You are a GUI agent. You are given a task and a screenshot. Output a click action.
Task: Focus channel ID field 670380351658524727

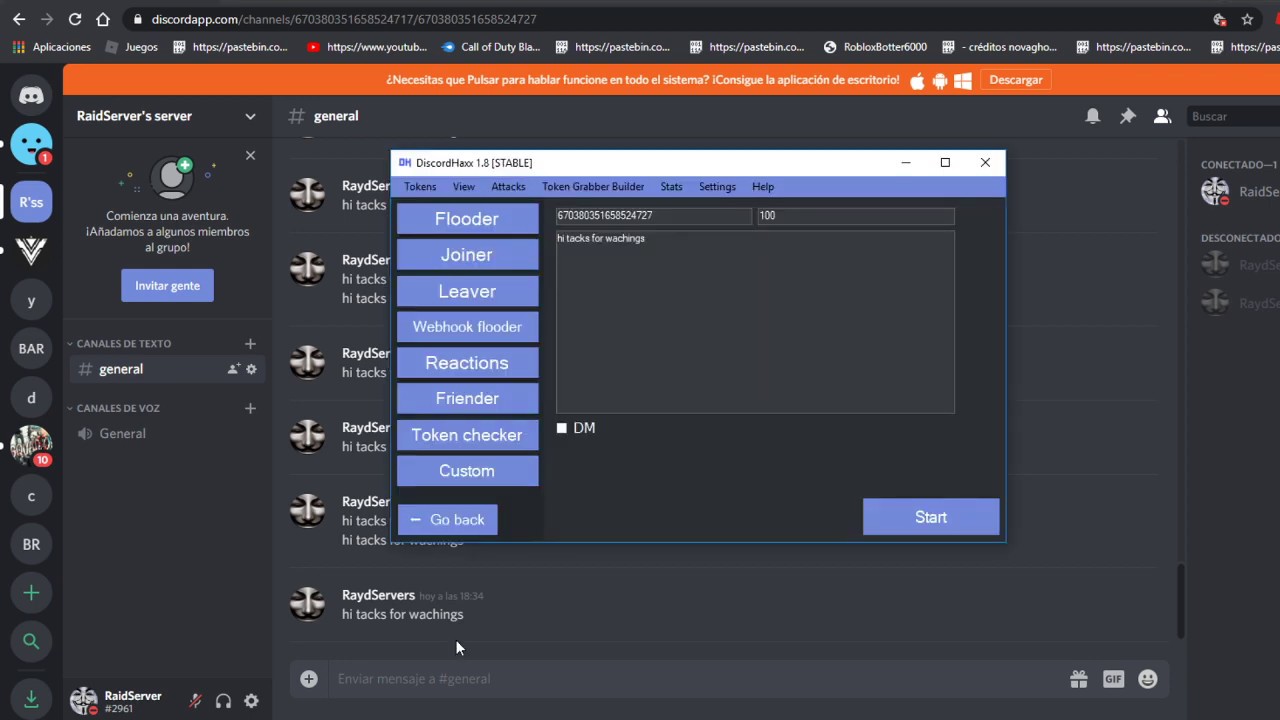click(x=653, y=216)
